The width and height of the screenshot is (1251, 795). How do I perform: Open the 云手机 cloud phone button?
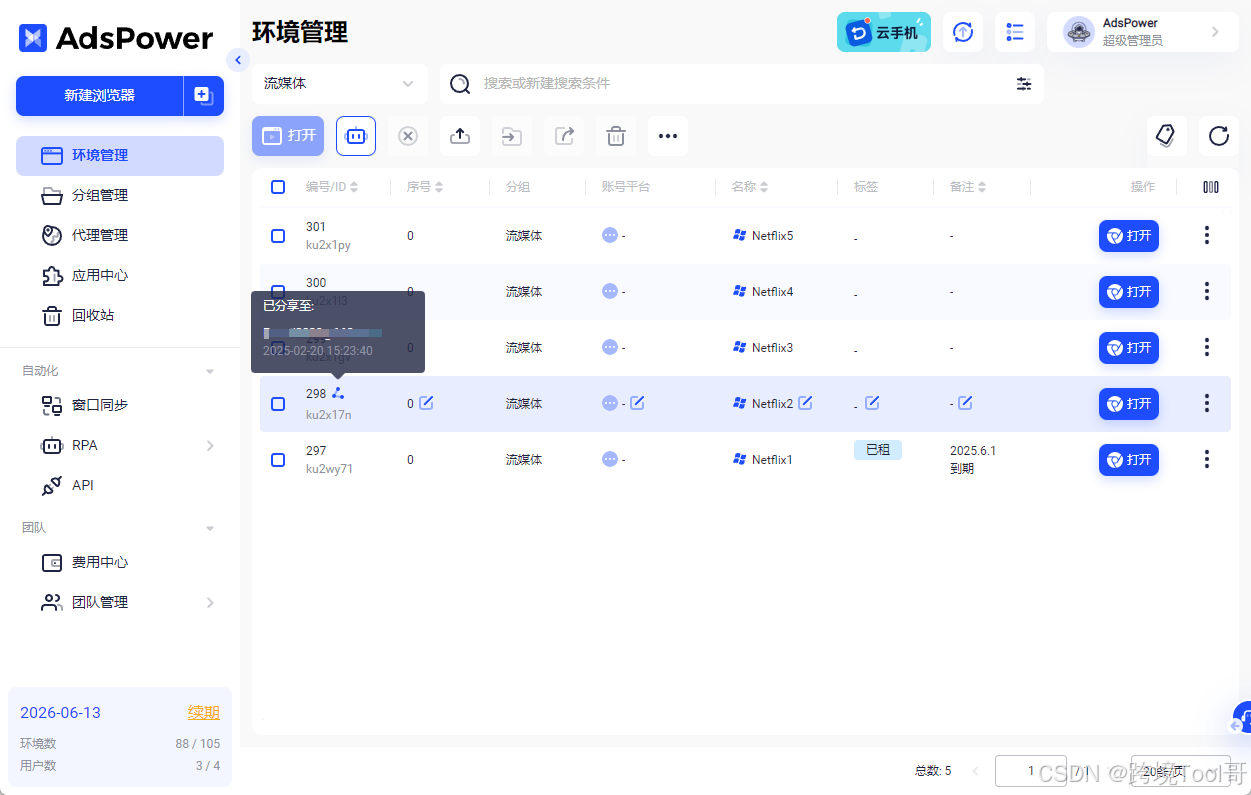pyautogui.click(x=884, y=32)
